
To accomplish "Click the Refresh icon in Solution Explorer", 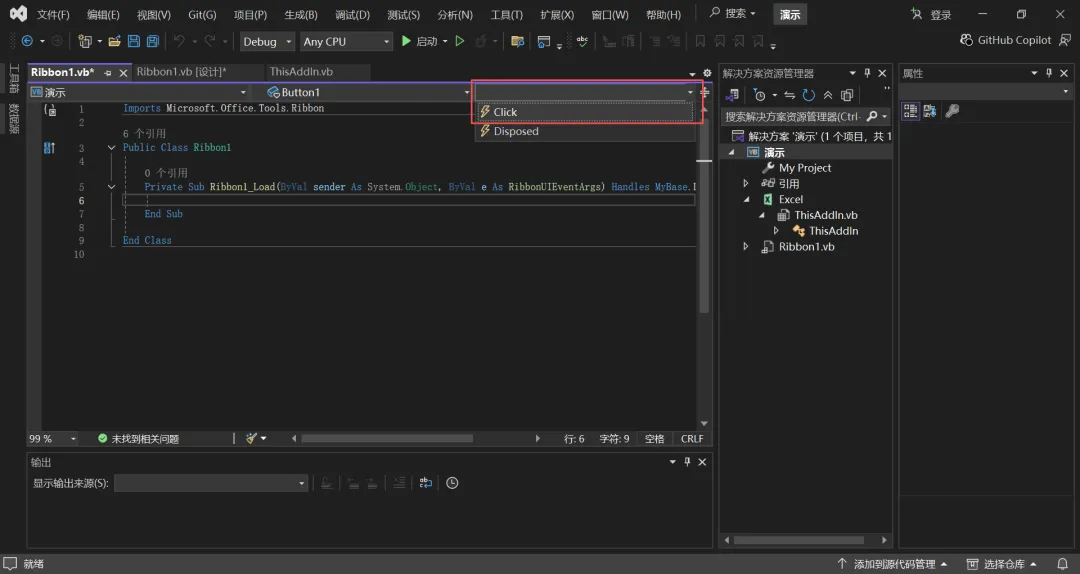I will tap(808, 95).
